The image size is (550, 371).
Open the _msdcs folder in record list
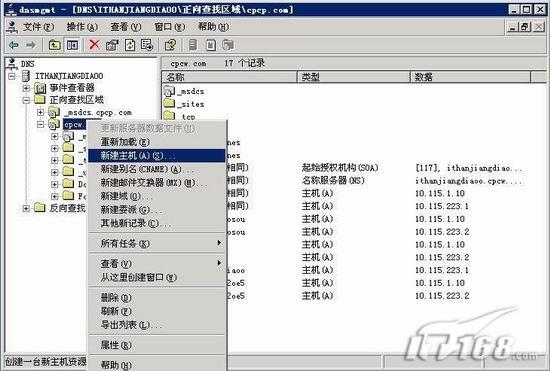point(169,91)
